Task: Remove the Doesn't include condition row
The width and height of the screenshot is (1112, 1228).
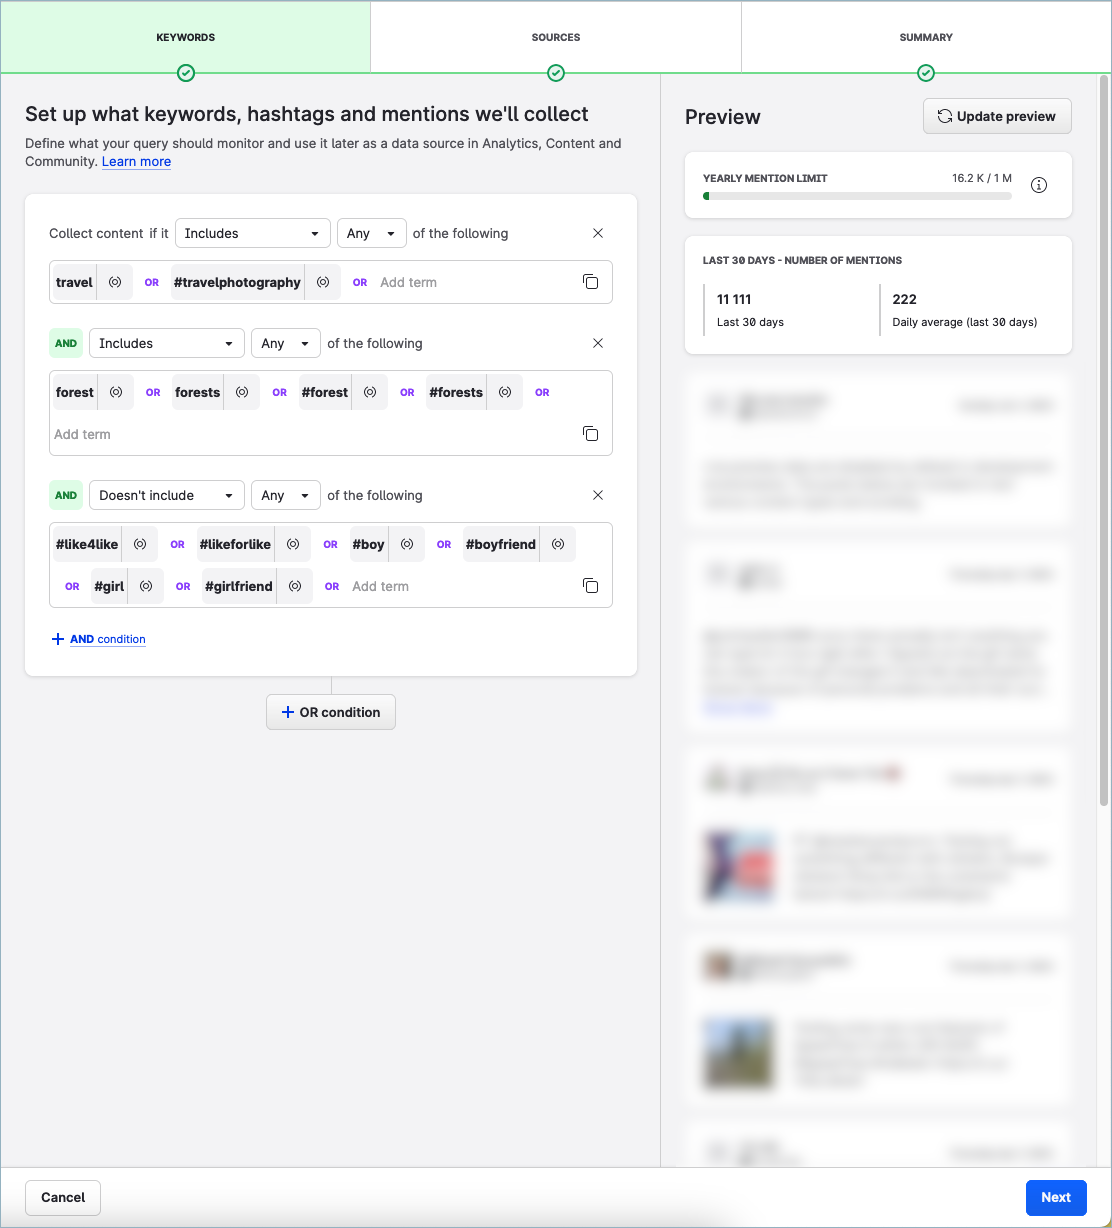Action: pos(598,495)
